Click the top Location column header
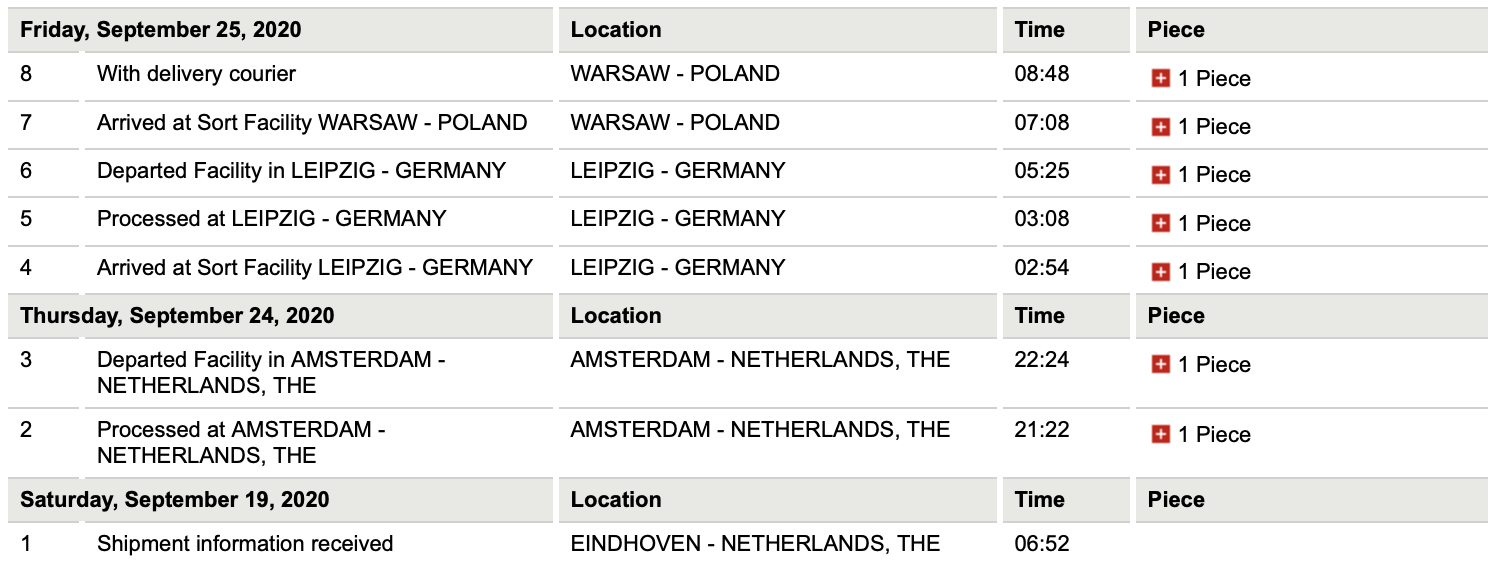The image size is (1496, 576). tap(616, 30)
